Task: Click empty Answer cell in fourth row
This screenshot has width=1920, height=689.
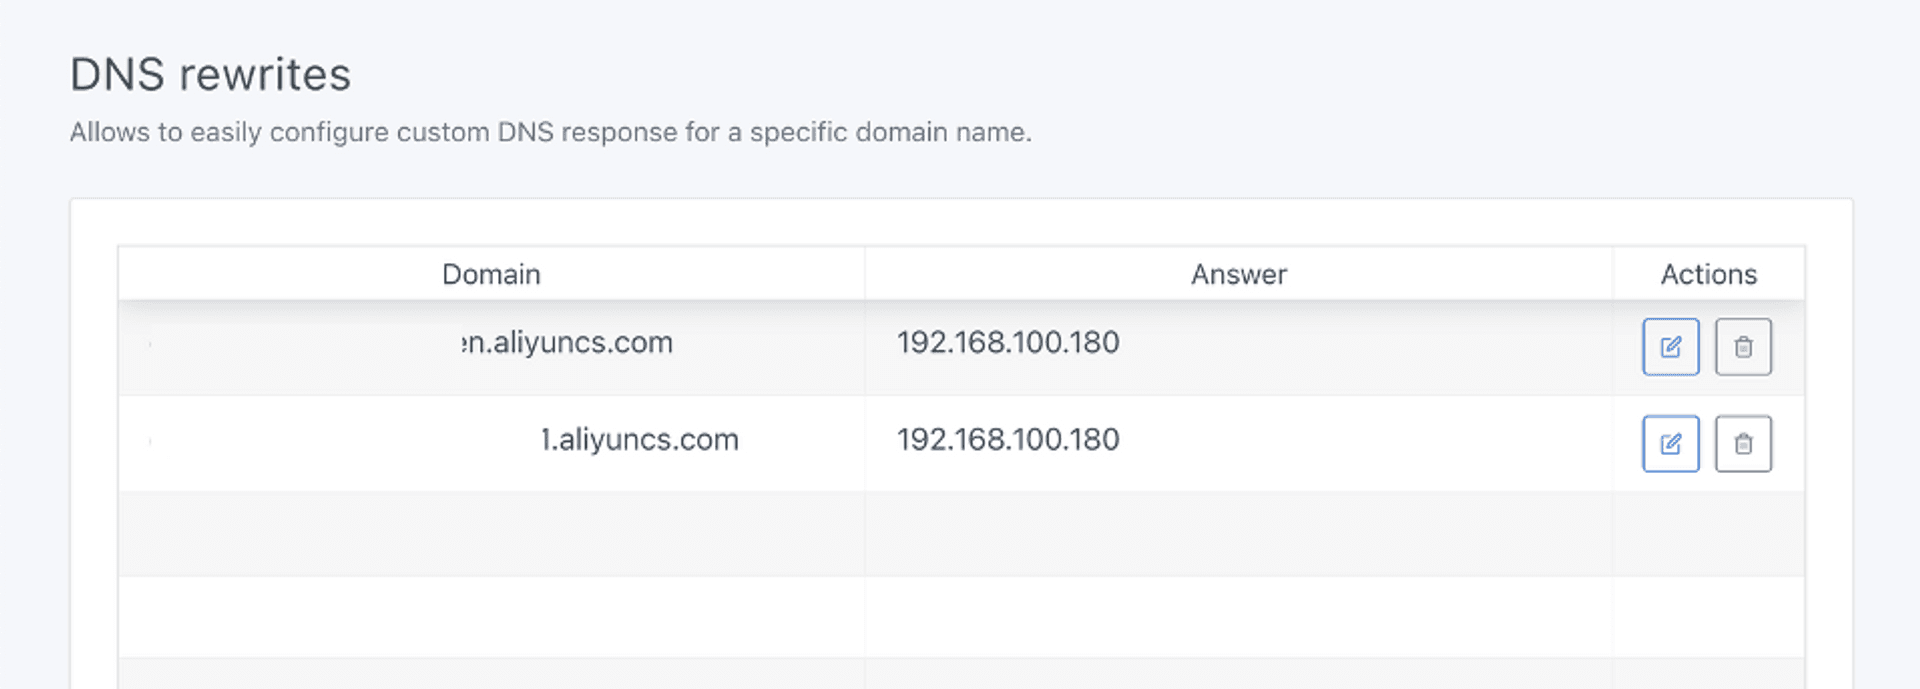Action: [x=1238, y=616]
